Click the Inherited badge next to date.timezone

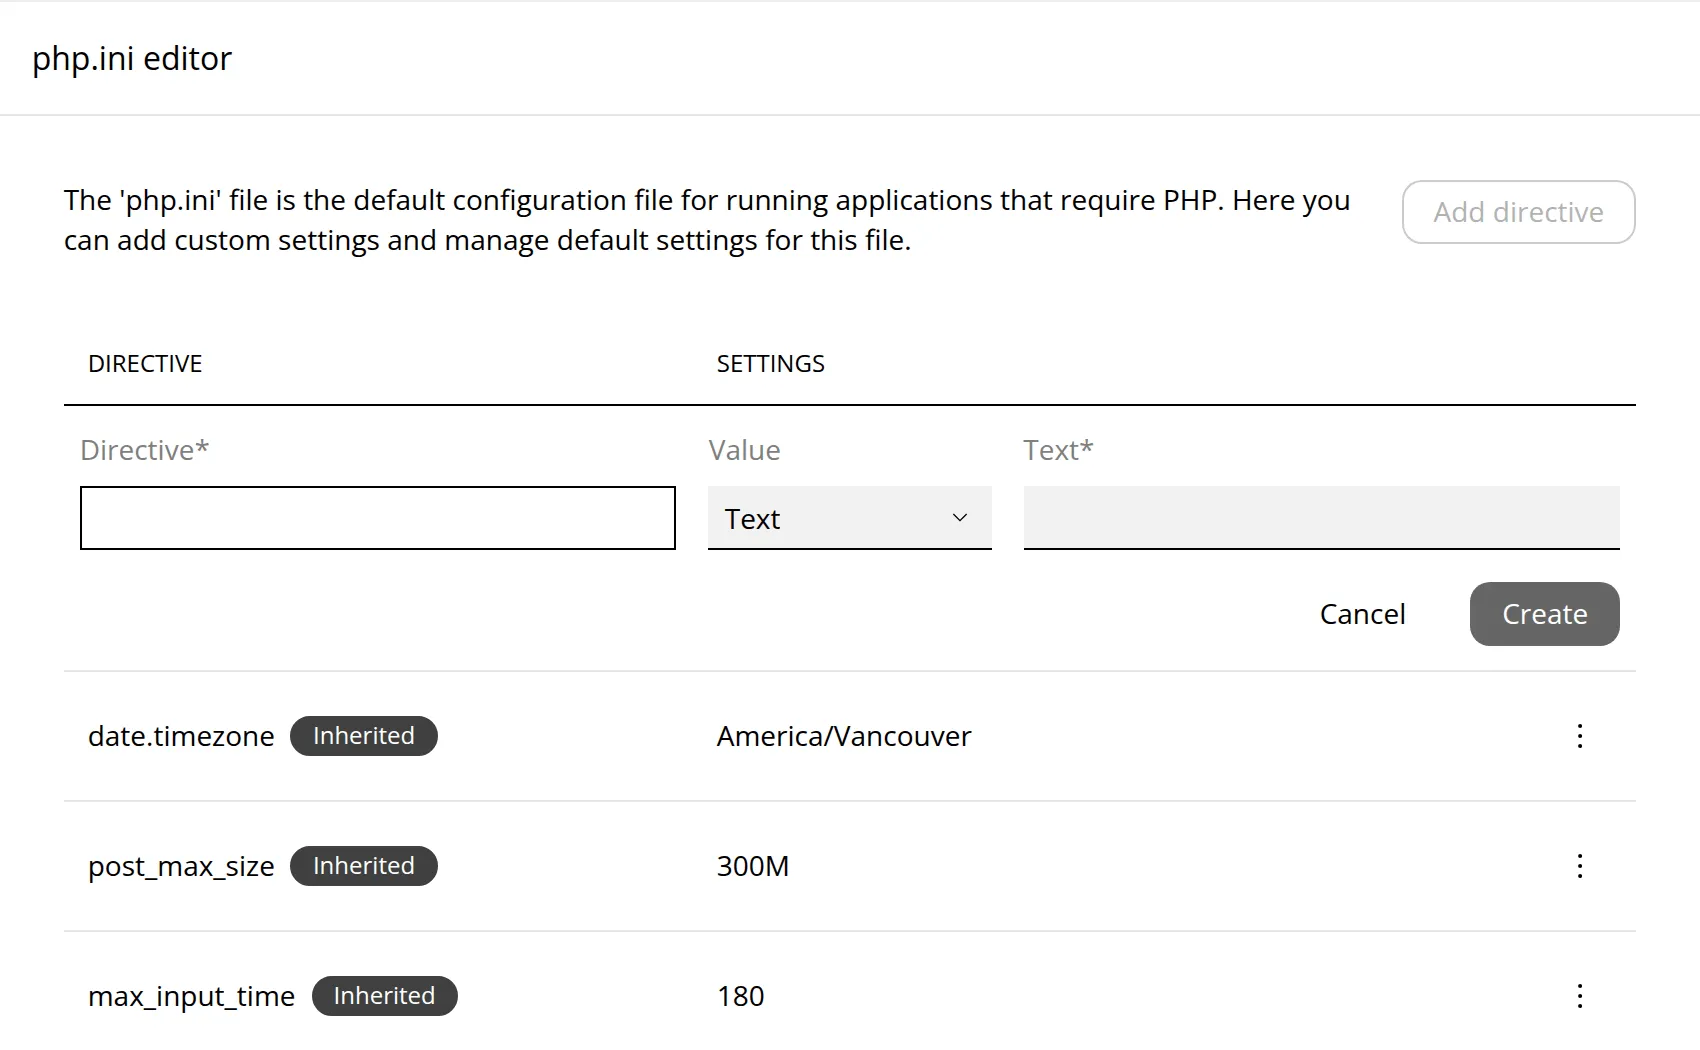point(364,736)
